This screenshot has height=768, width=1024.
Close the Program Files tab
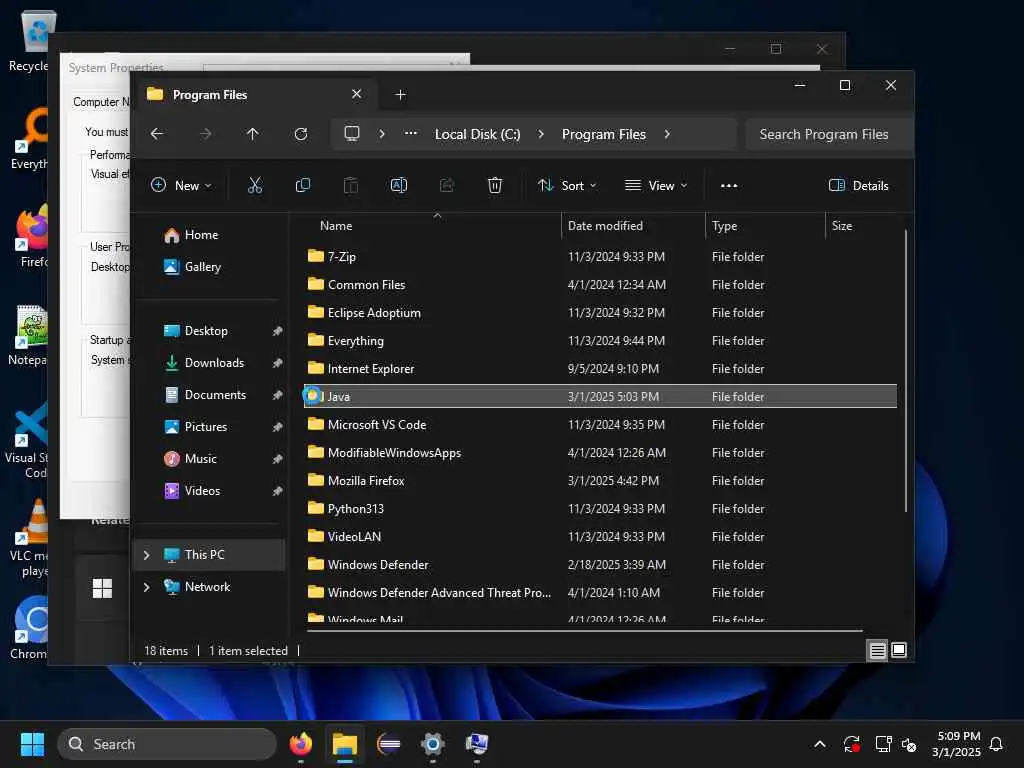357,94
